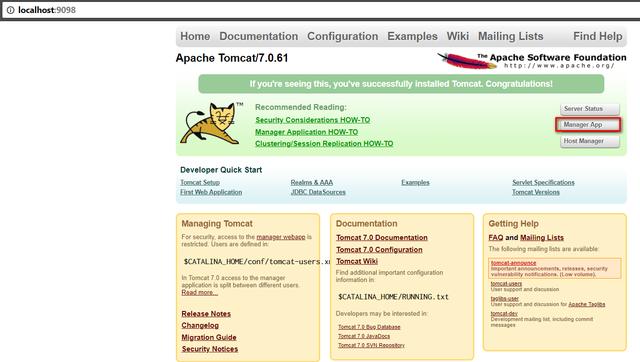Screen dimensions: 640x362
Task: Open the Mailing Lists nav item
Action: click(x=511, y=36)
